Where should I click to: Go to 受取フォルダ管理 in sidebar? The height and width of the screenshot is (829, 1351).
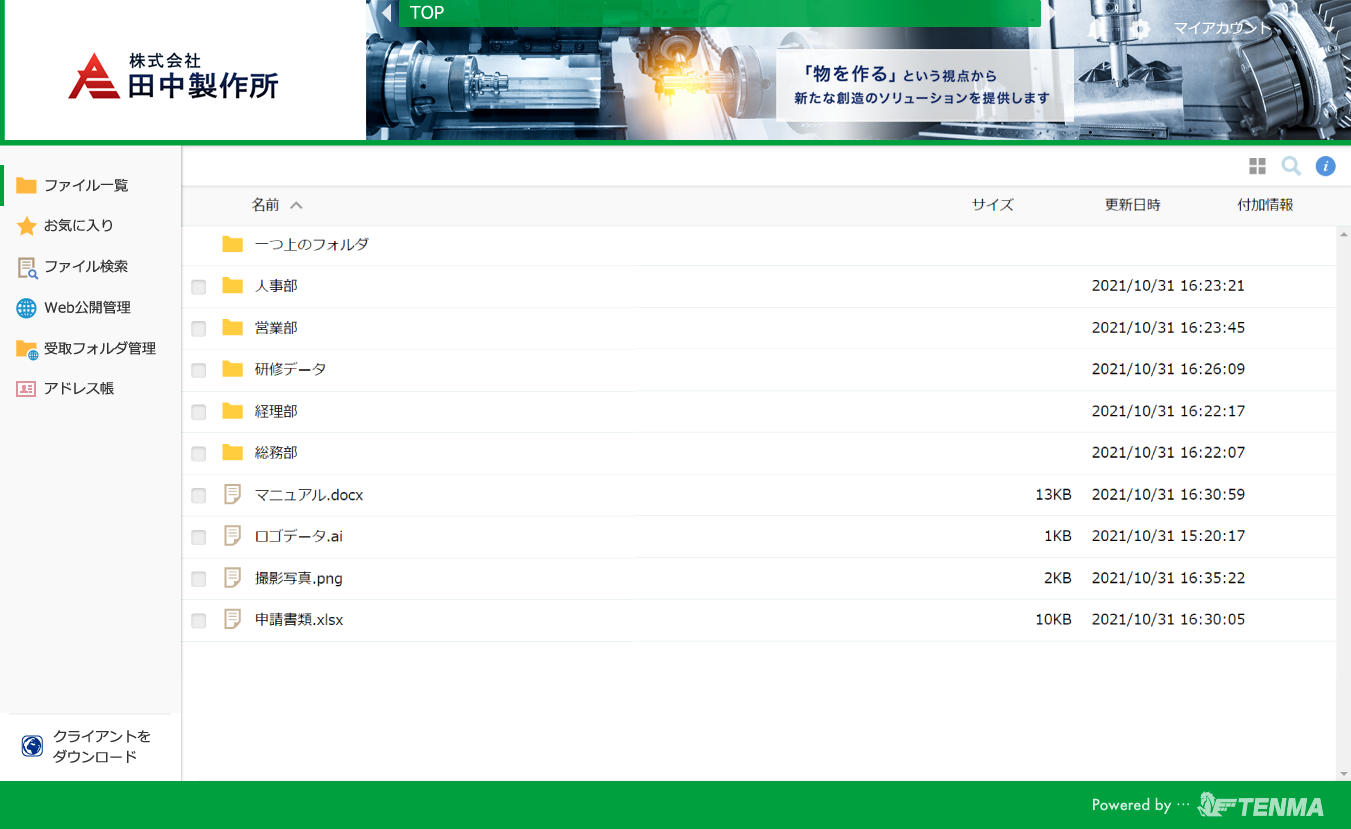coord(99,348)
